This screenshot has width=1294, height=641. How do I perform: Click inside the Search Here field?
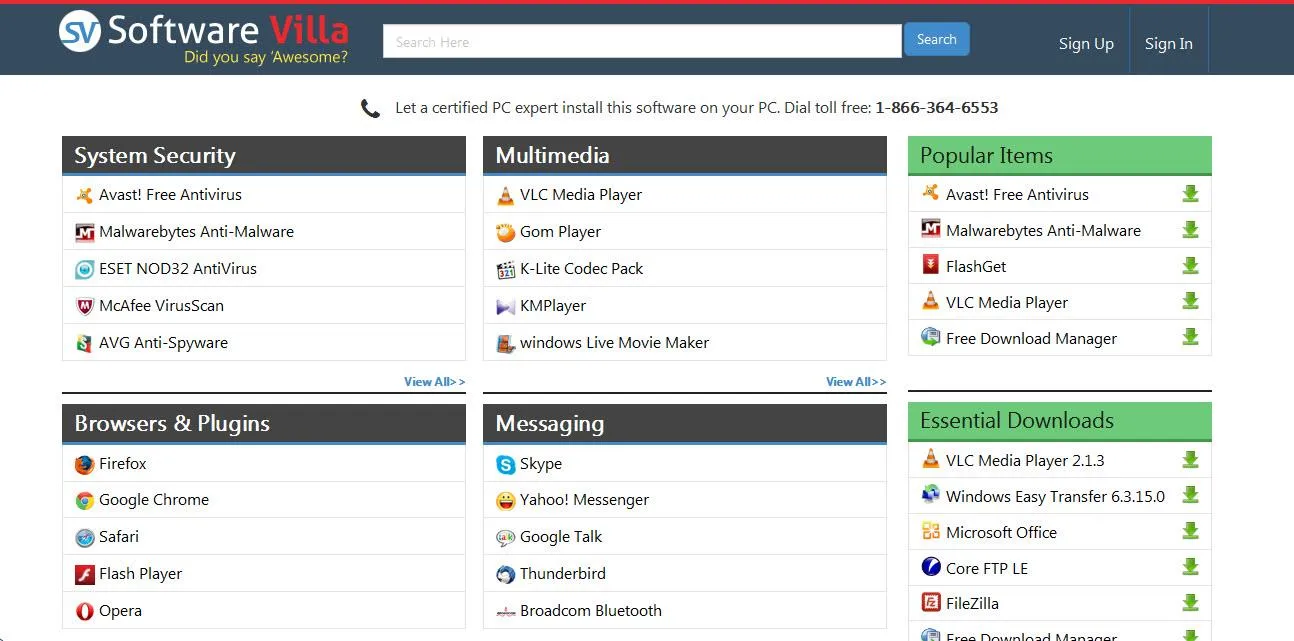640,40
